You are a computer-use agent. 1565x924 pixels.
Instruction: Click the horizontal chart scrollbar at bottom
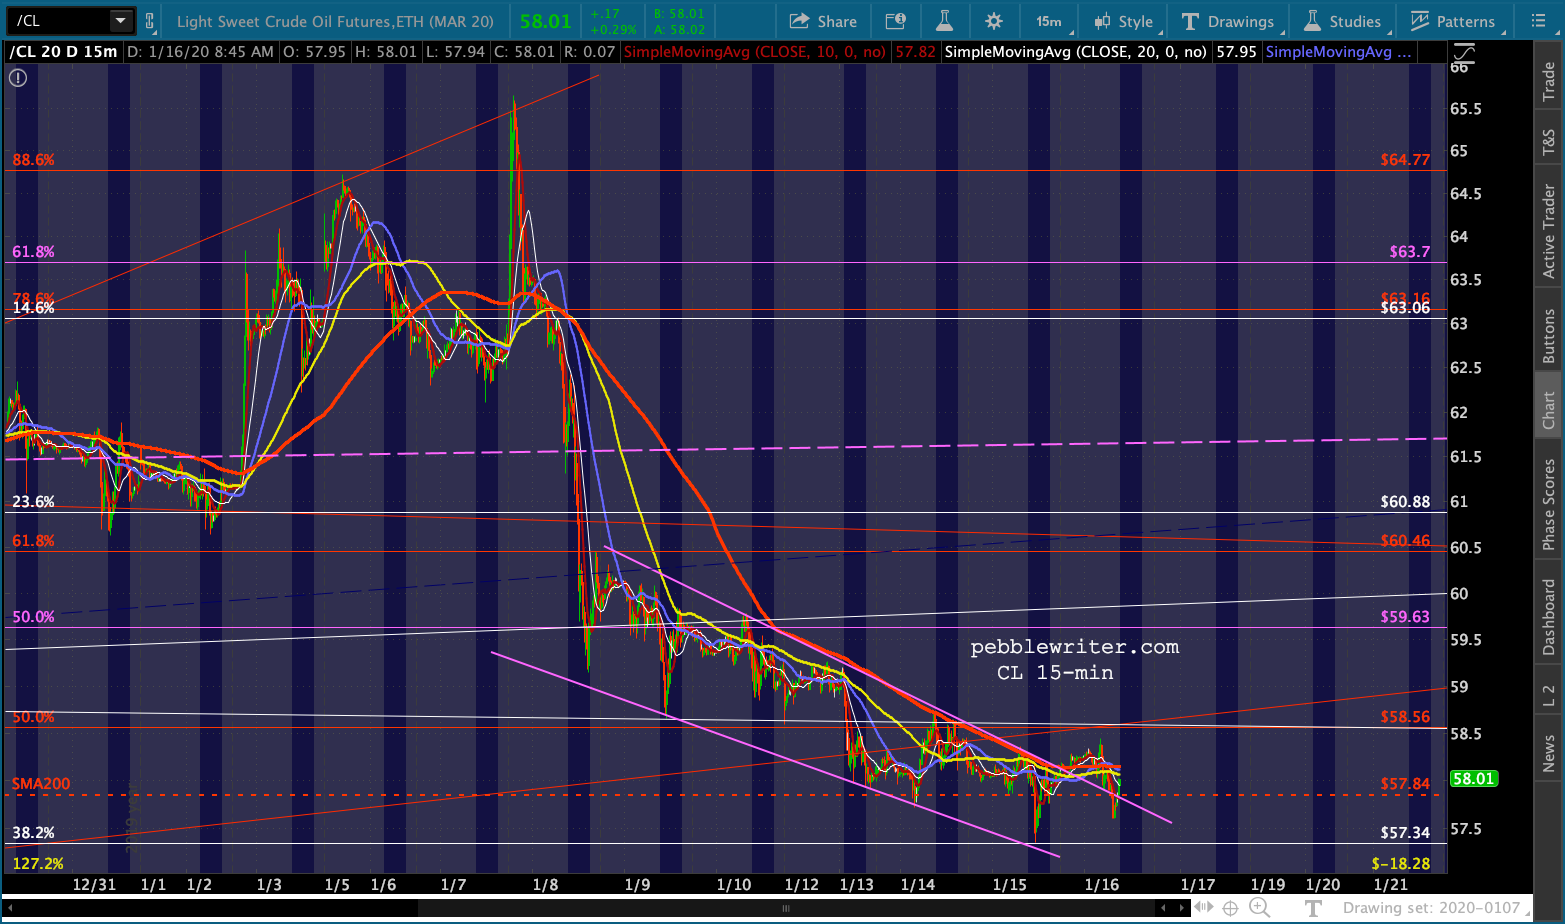click(785, 908)
